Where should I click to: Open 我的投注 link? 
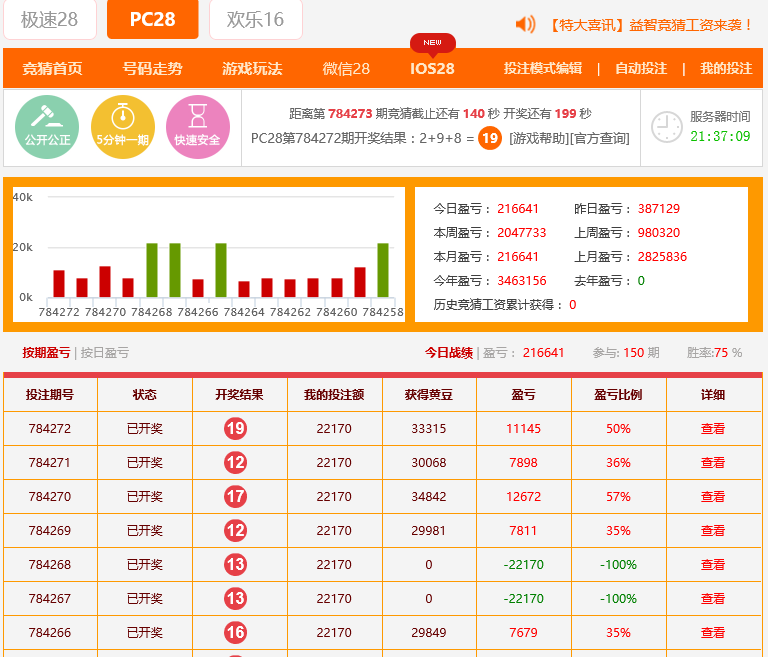click(726, 68)
